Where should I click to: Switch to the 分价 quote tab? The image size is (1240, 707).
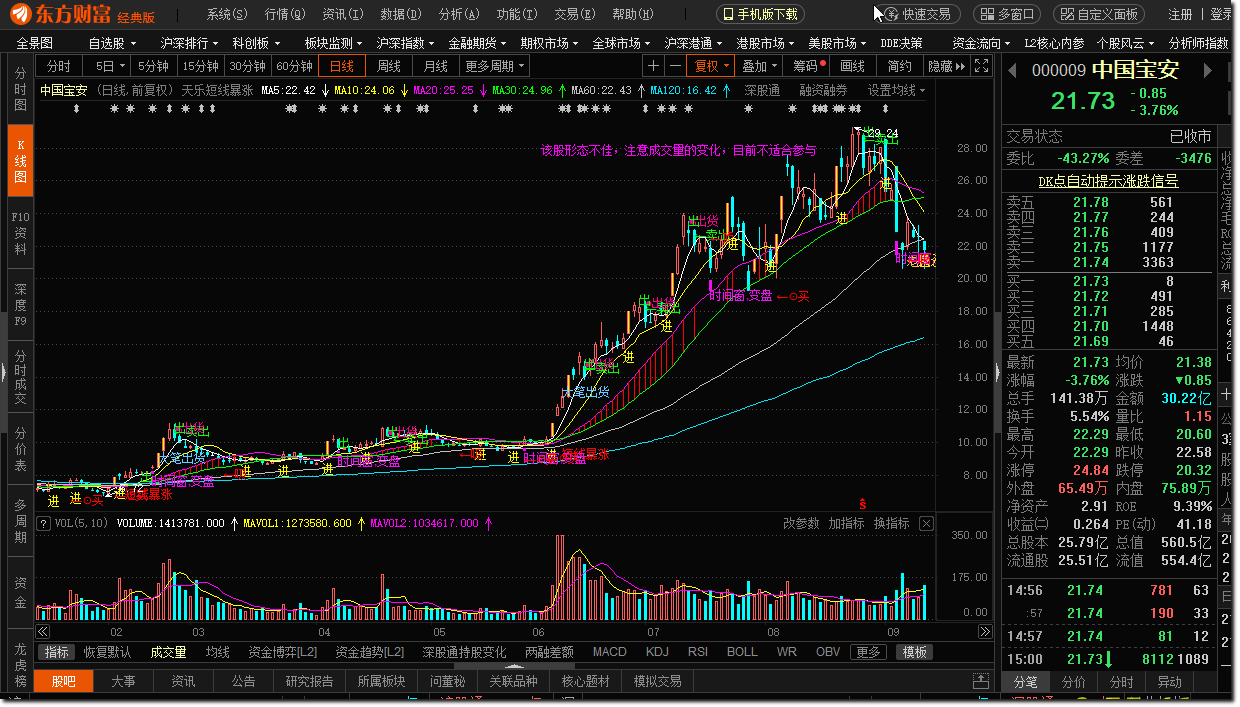coord(1073,682)
